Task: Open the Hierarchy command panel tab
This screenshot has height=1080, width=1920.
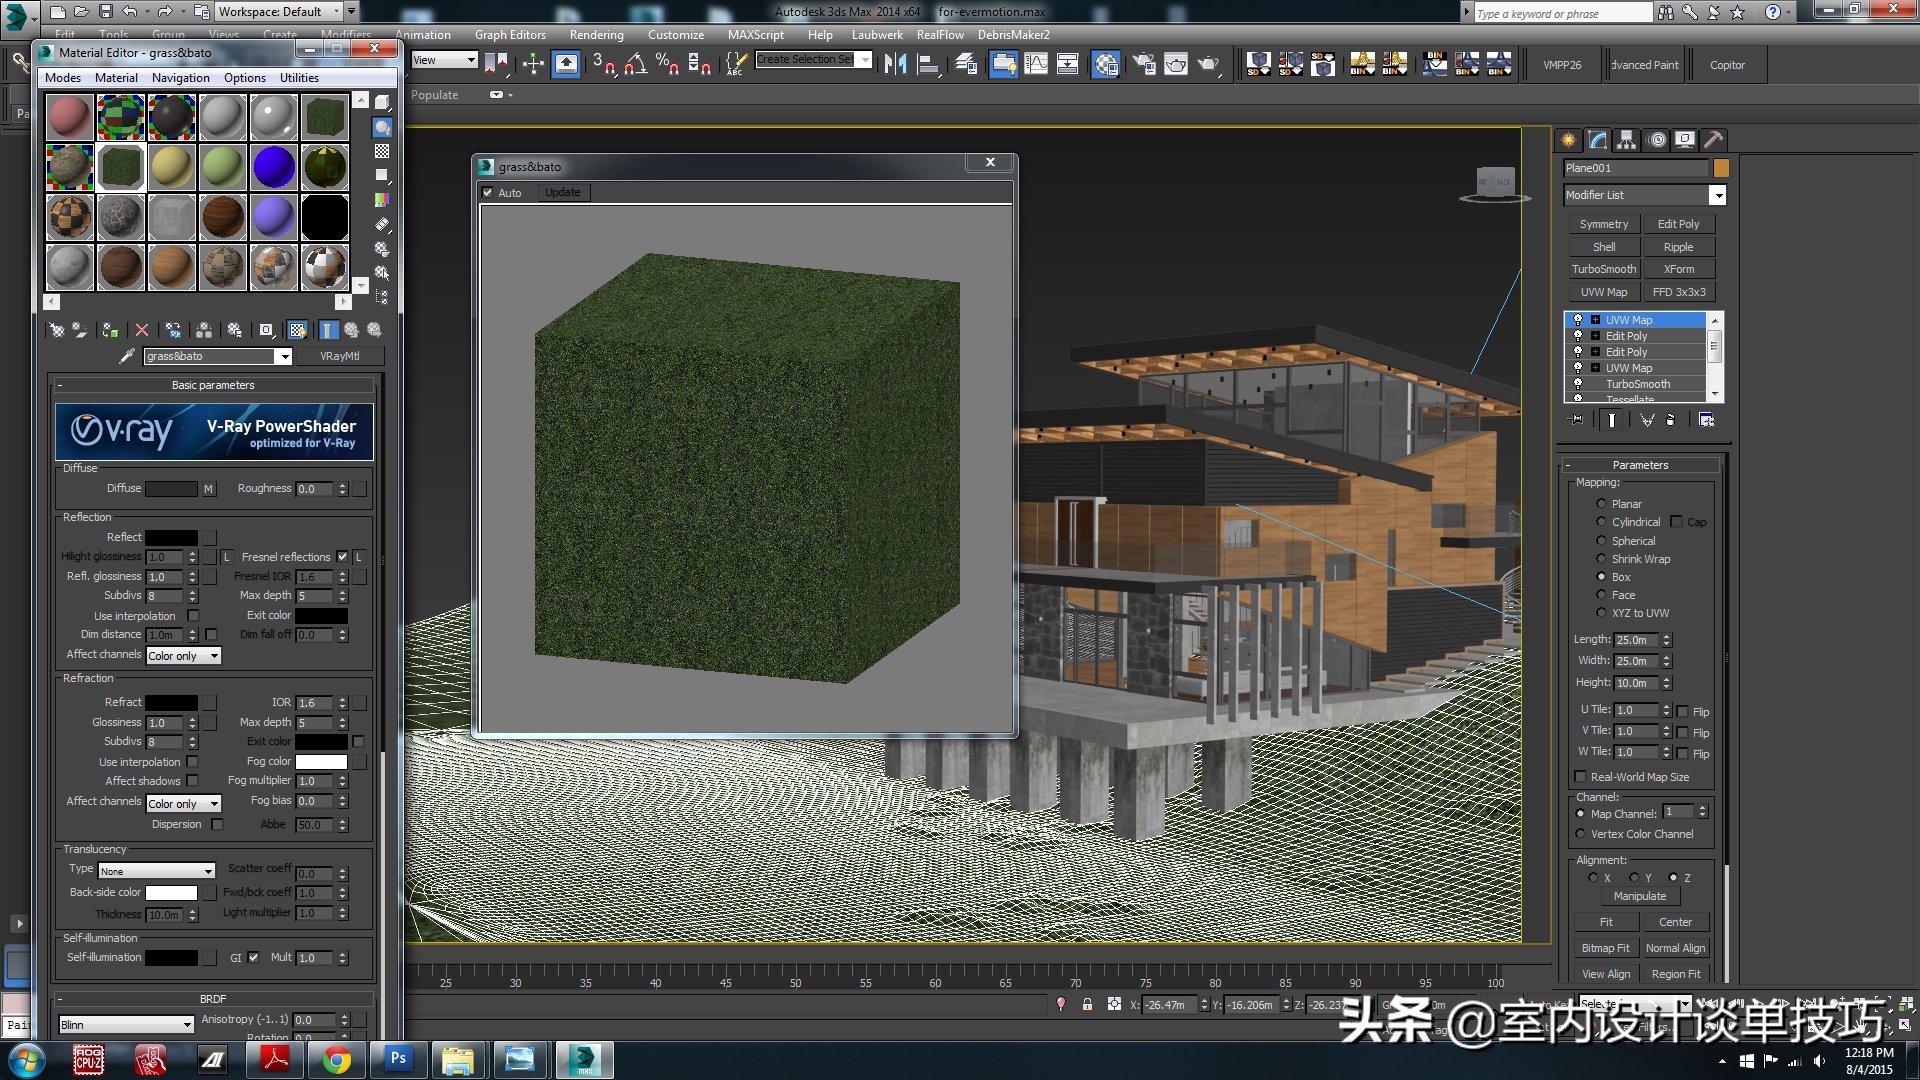Action: [1626, 140]
